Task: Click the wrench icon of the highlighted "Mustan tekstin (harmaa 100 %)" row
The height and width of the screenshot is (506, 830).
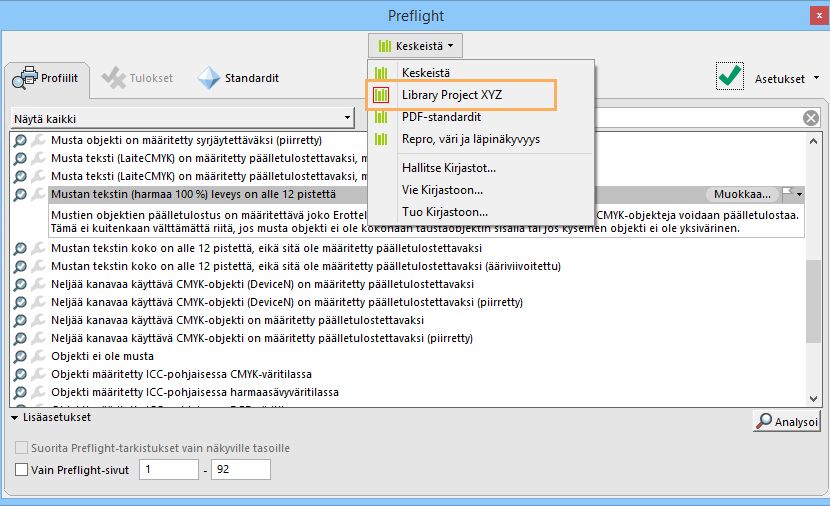Action: pos(38,194)
